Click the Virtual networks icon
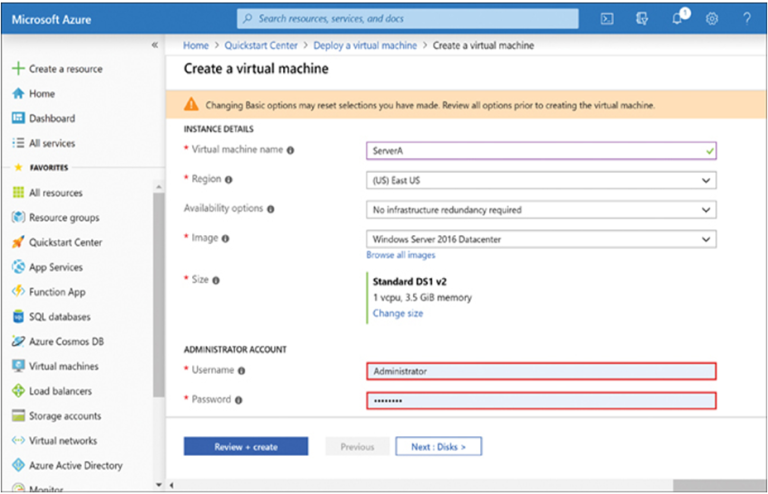Screen dimensions: 768x494 (18, 440)
